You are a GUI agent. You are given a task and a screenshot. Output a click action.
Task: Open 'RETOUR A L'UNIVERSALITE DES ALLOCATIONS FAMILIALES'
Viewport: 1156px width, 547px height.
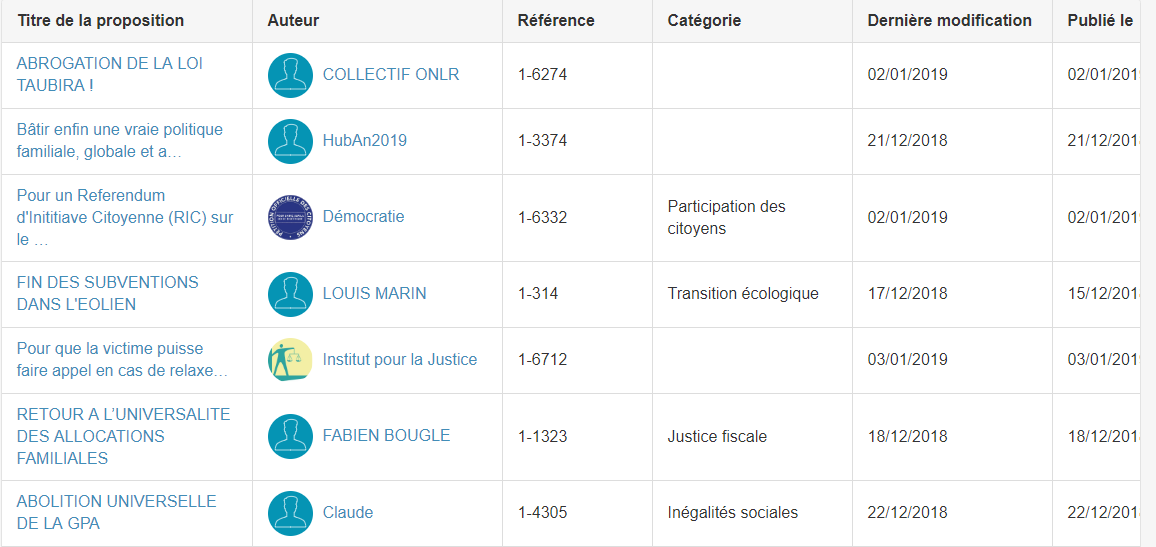pyautogui.click(x=123, y=436)
